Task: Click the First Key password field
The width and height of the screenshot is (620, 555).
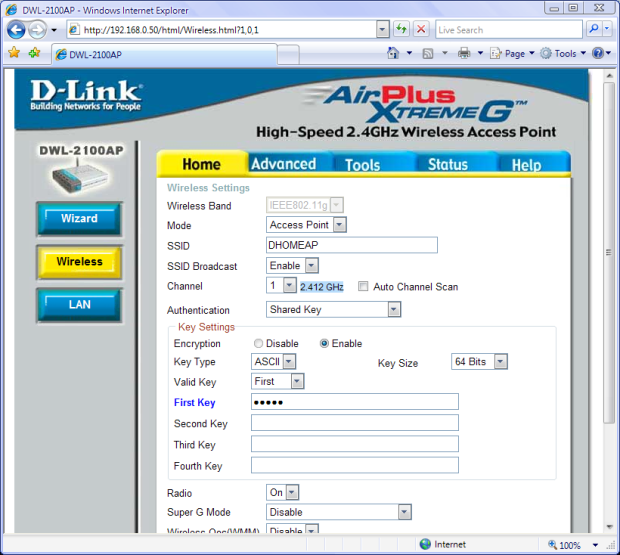Action: [355, 402]
